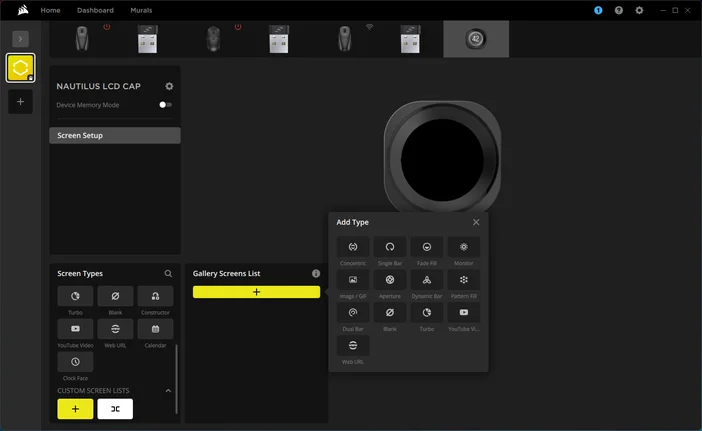Choose the Fade Fill screen type
The width and height of the screenshot is (702, 431).
[x=427, y=247]
